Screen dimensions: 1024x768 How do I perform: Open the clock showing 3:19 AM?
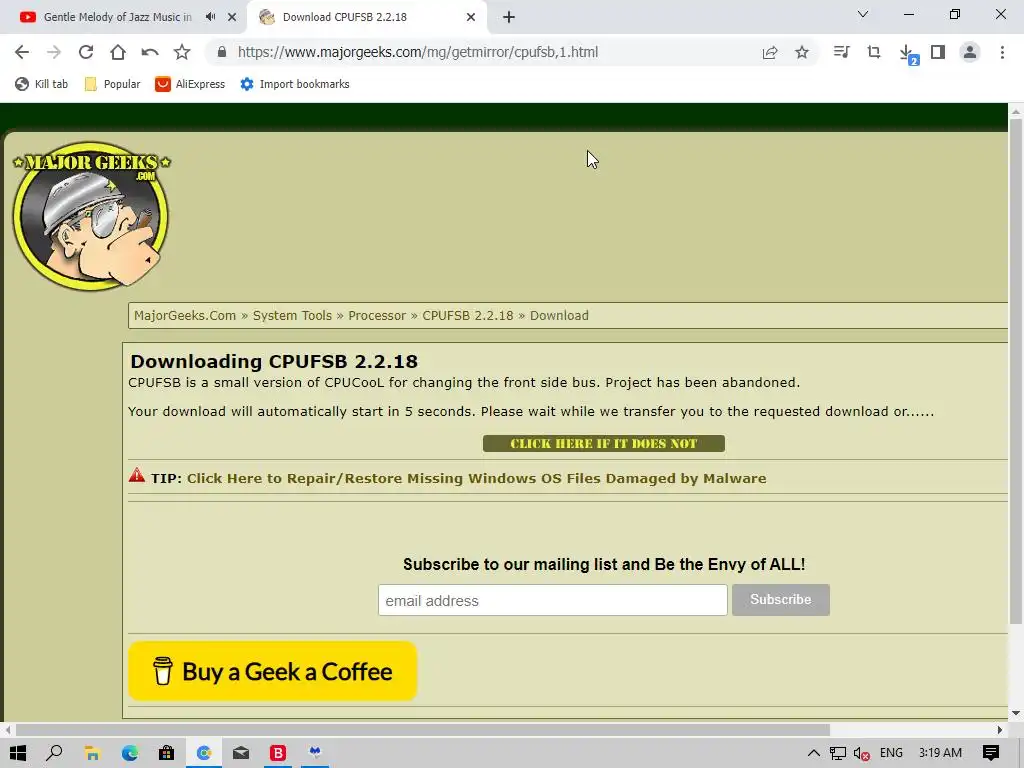point(940,753)
